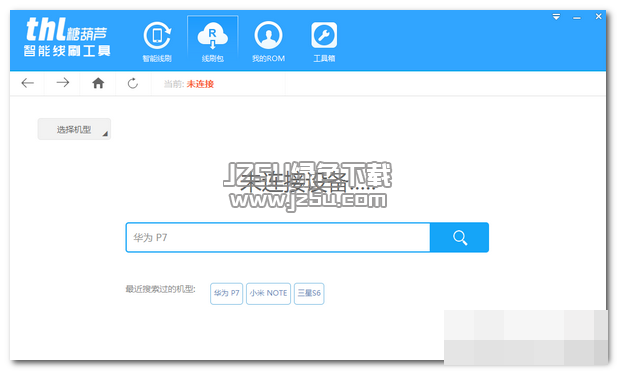This screenshot has height=371, width=617.
Task: Minimize the thl flash tool window
Action: (577, 17)
